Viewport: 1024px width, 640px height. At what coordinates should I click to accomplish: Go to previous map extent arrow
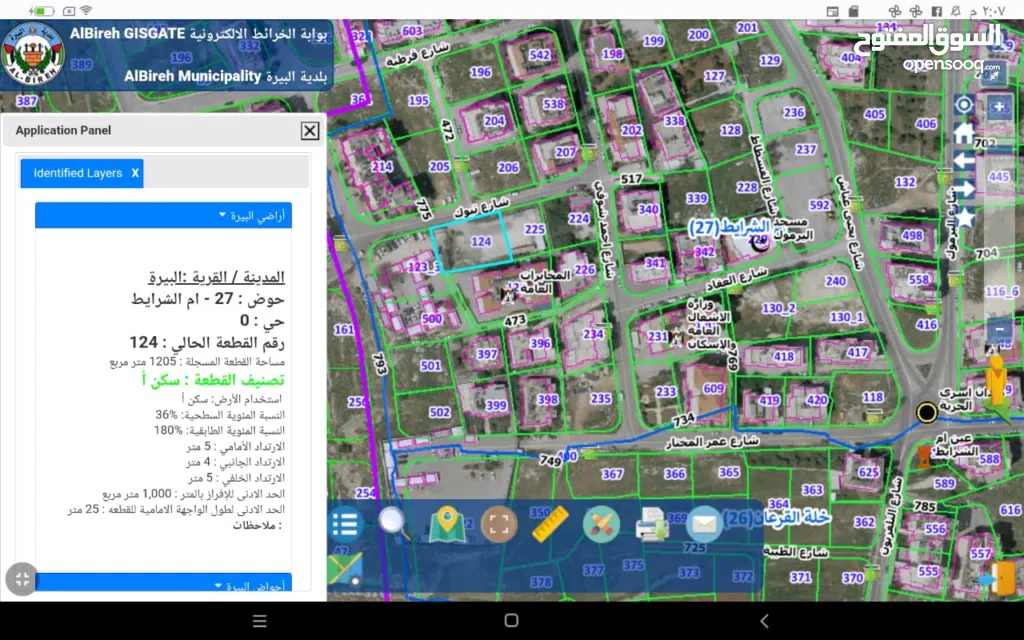point(964,160)
